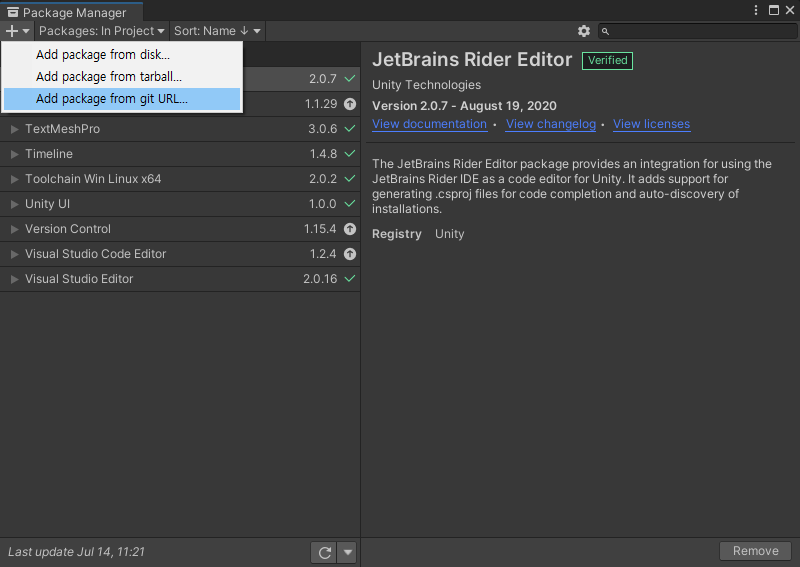Select the Toolchain Win Linux x64 row

tap(180, 179)
